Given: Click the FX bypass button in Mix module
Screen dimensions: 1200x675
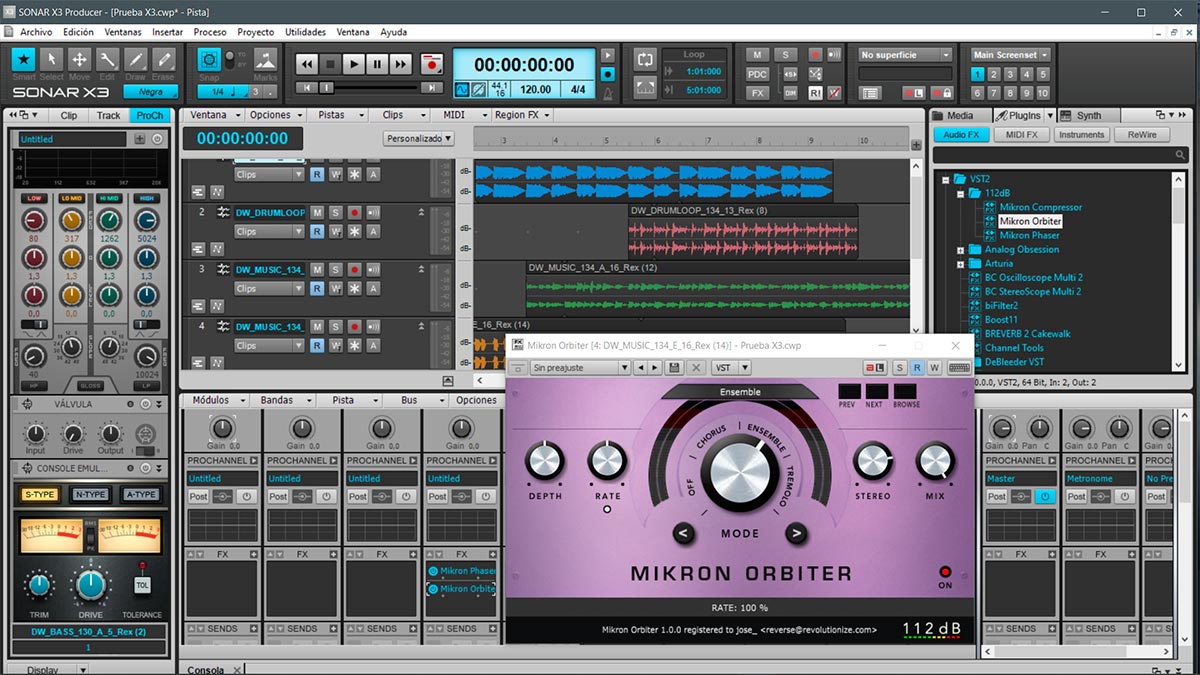Looking at the screenshot, I should 757,92.
